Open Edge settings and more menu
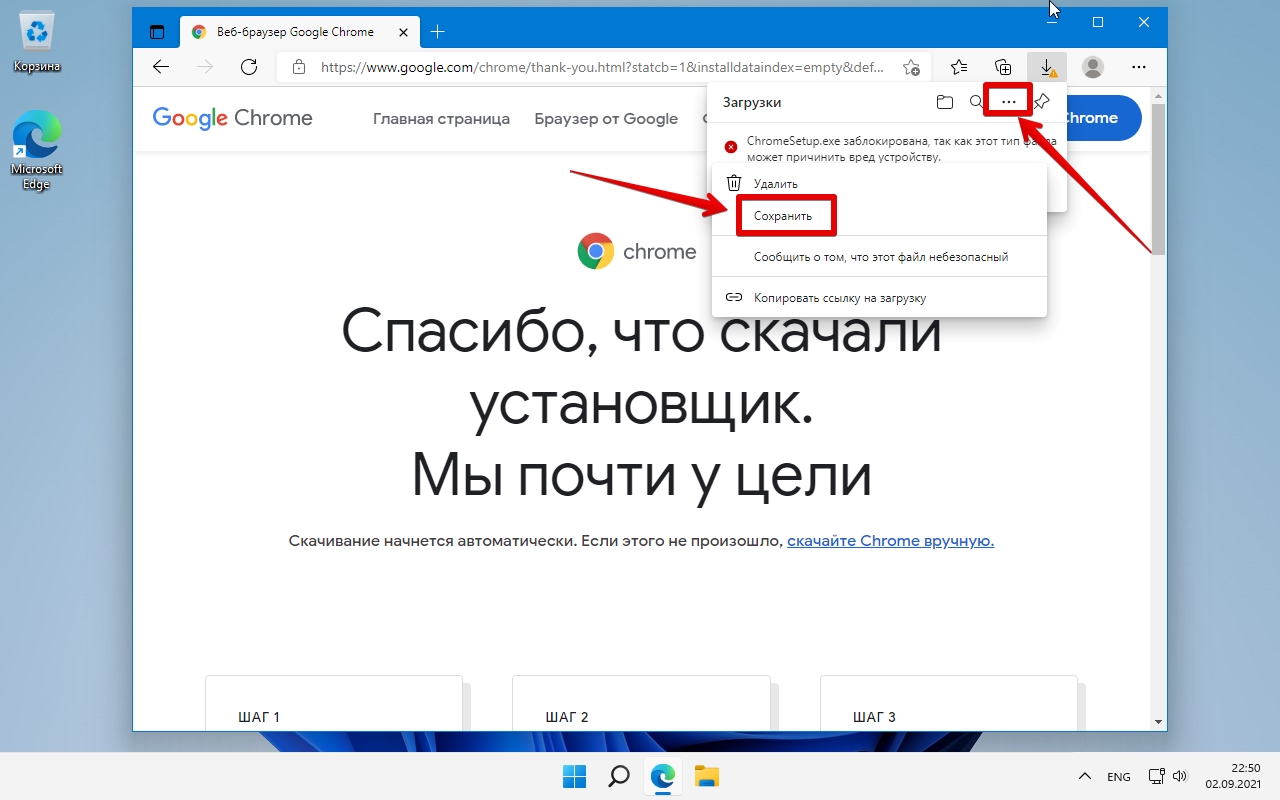The image size is (1280, 800). [1138, 67]
